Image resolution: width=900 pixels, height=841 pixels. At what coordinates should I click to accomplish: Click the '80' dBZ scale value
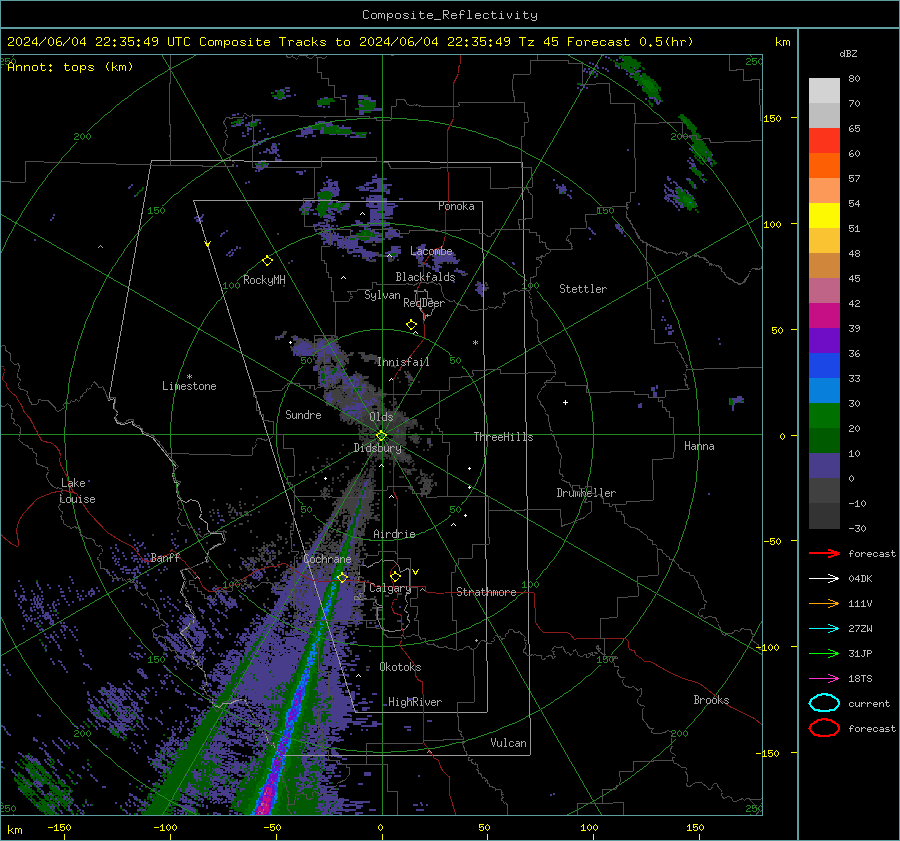[x=855, y=79]
